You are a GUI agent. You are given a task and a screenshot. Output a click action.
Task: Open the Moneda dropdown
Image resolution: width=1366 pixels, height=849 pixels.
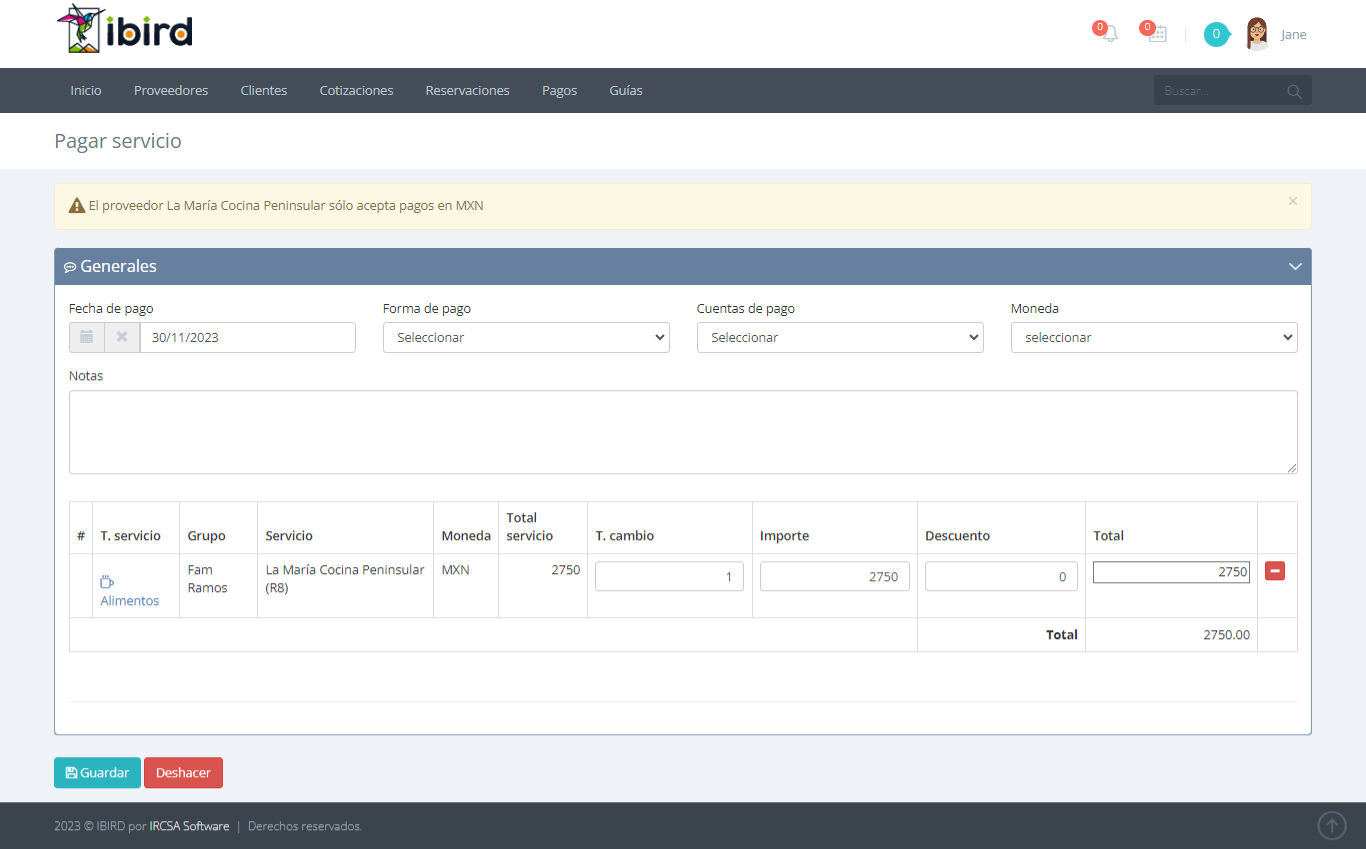[x=1154, y=337]
